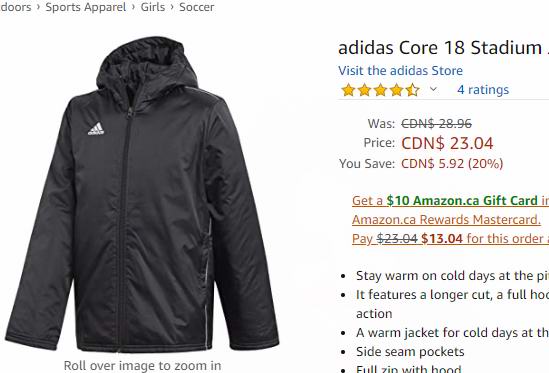Open Sports Apparel breadcrumb

pyautogui.click(x=85, y=7)
